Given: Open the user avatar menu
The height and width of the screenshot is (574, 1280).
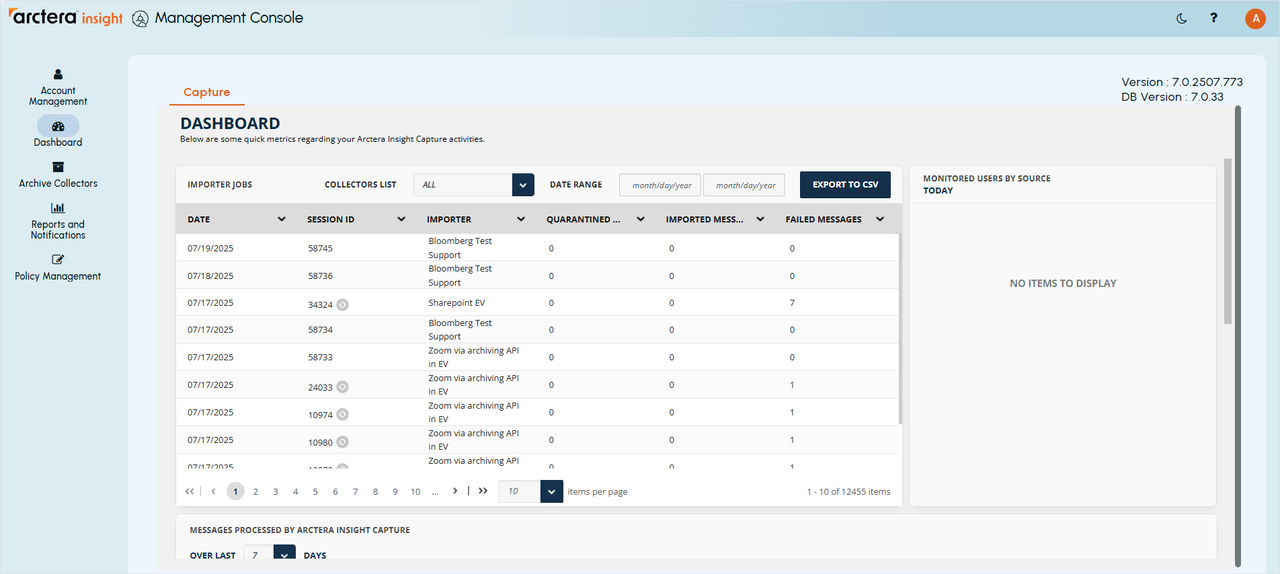Looking at the screenshot, I should 1255,18.
